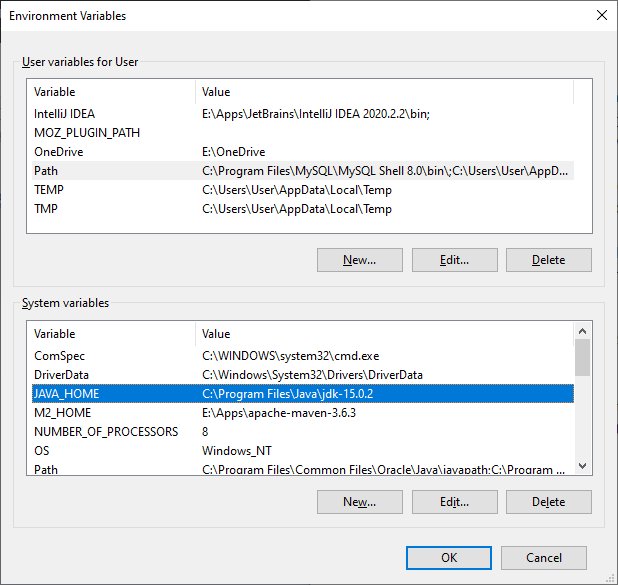Select the ComSpec system variable
The height and width of the screenshot is (585, 618).
click(59, 356)
